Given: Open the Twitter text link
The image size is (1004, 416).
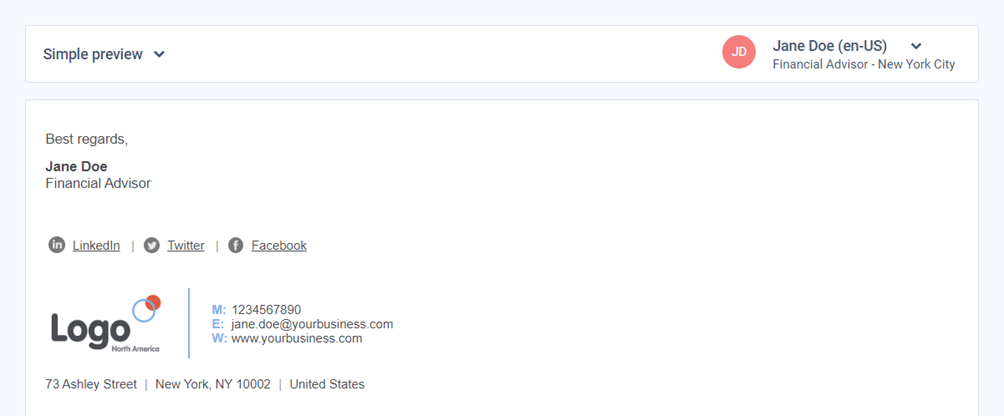Looking at the screenshot, I should (186, 245).
